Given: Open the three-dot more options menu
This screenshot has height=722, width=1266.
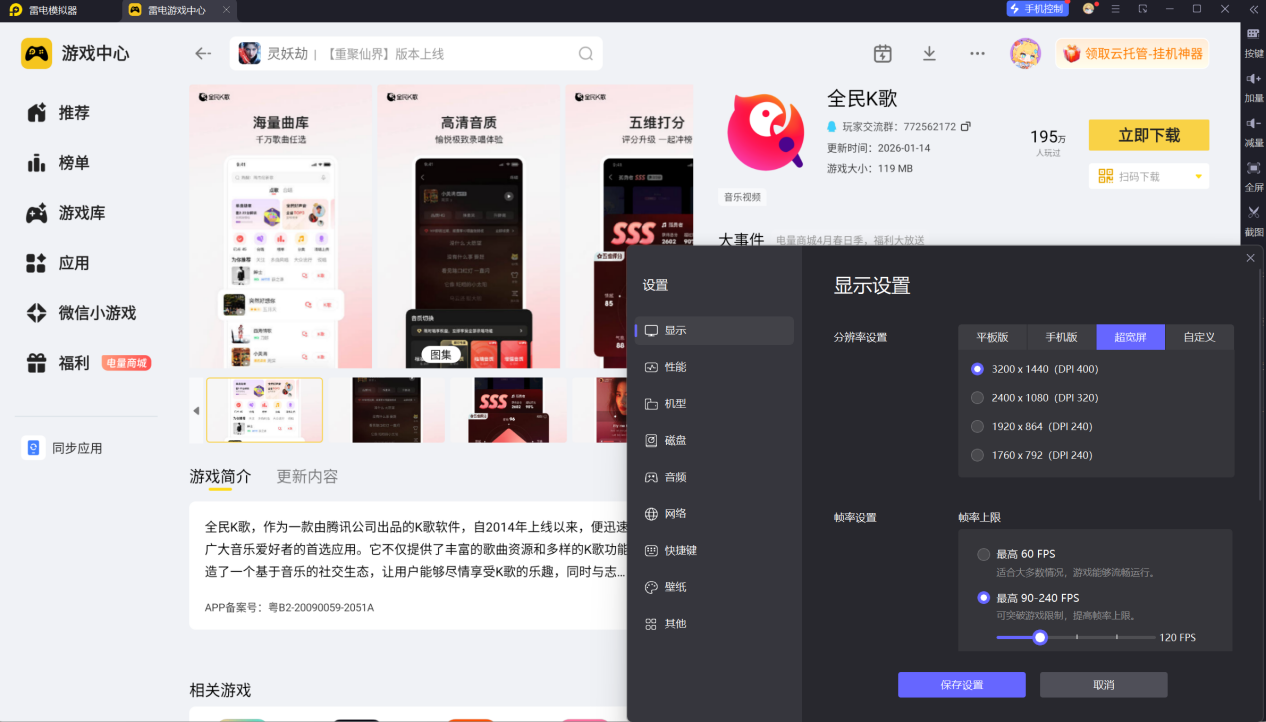Looking at the screenshot, I should point(977,54).
